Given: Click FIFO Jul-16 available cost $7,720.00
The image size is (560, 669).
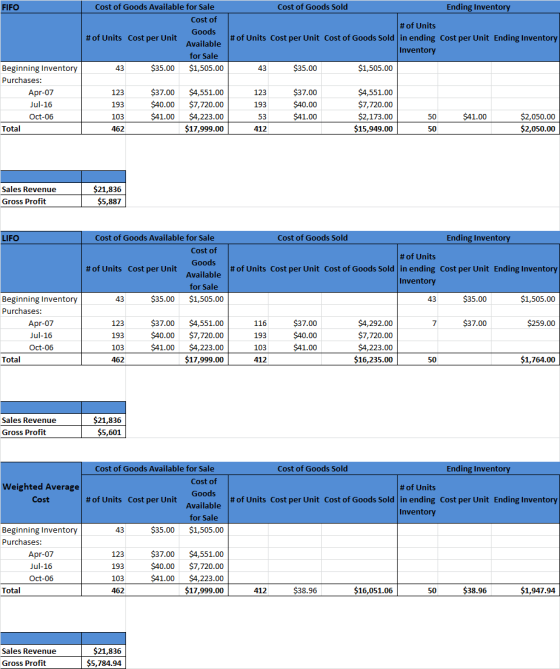Looking at the screenshot, I should (x=206, y=105).
